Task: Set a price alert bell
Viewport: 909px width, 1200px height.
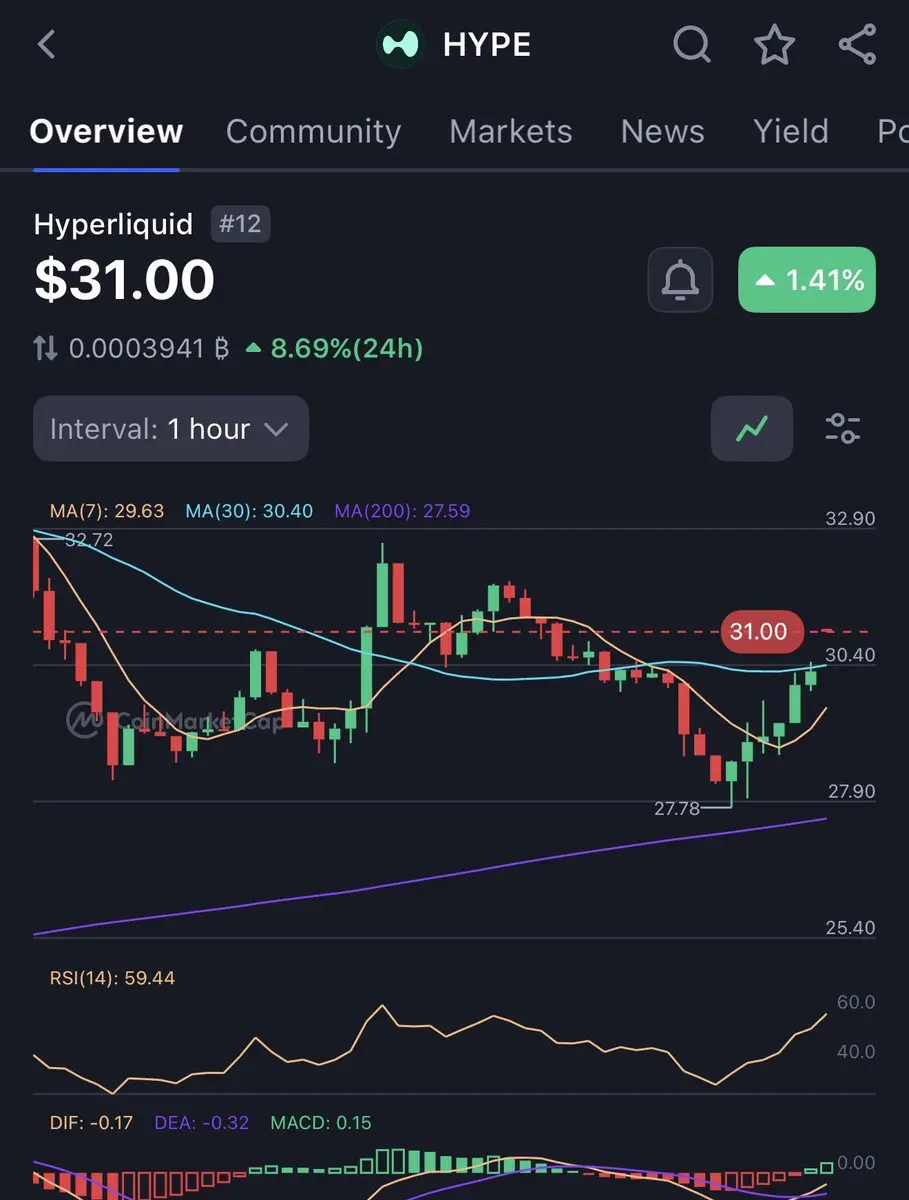Action: 680,280
